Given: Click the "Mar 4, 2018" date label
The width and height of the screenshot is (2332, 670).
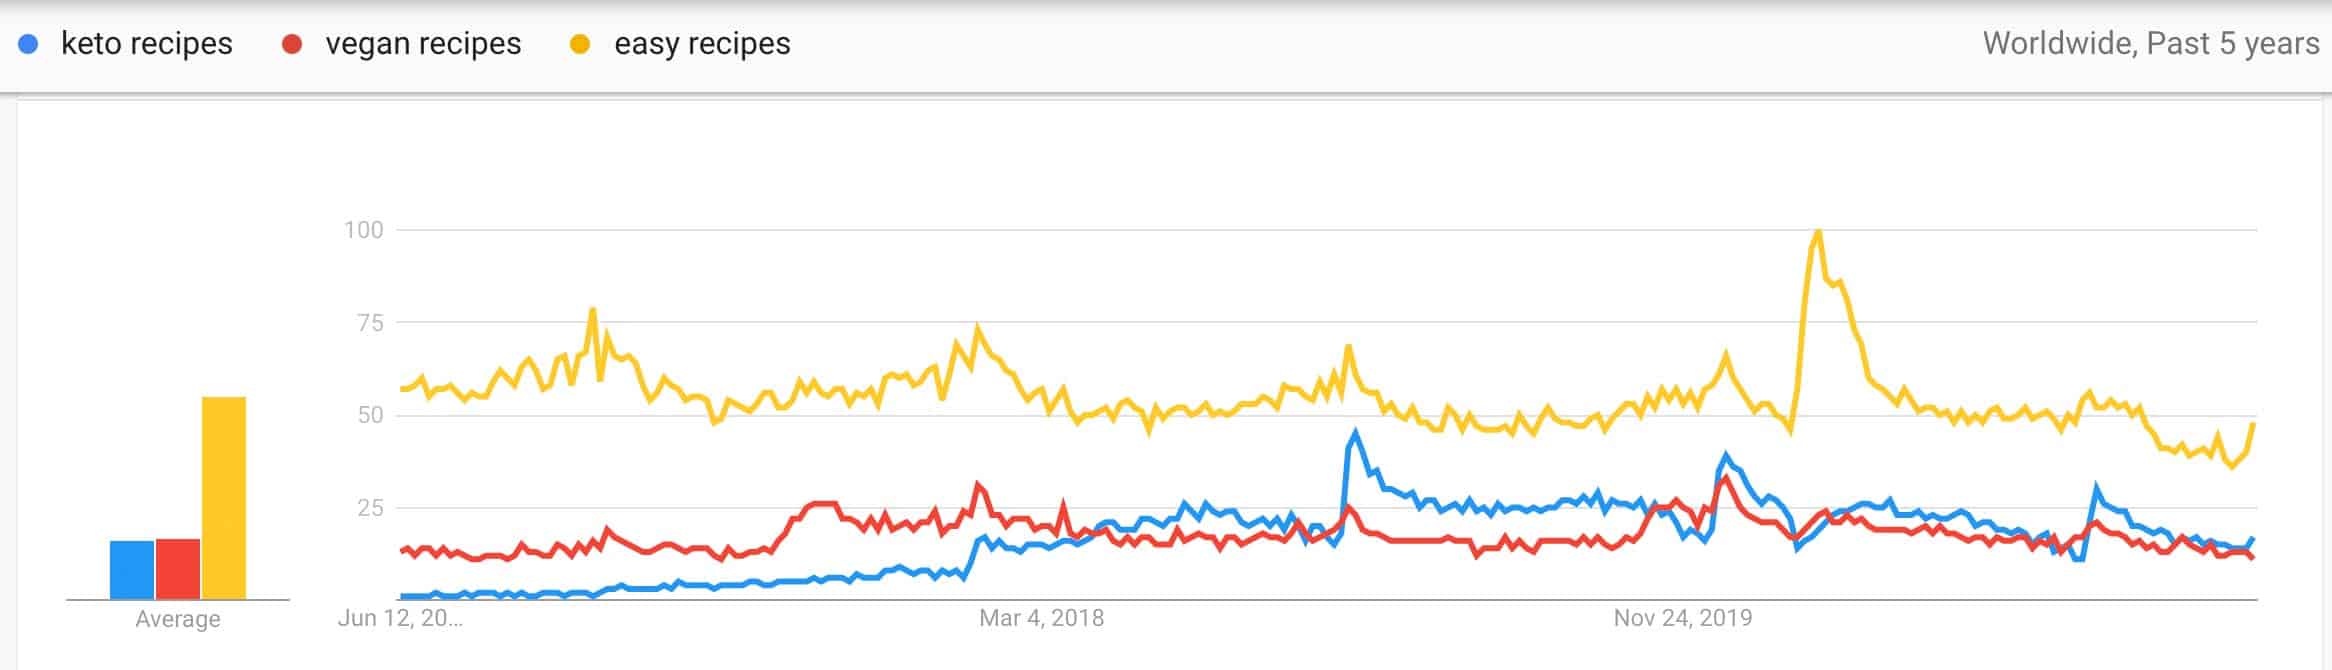Looking at the screenshot, I should coord(1041,618).
